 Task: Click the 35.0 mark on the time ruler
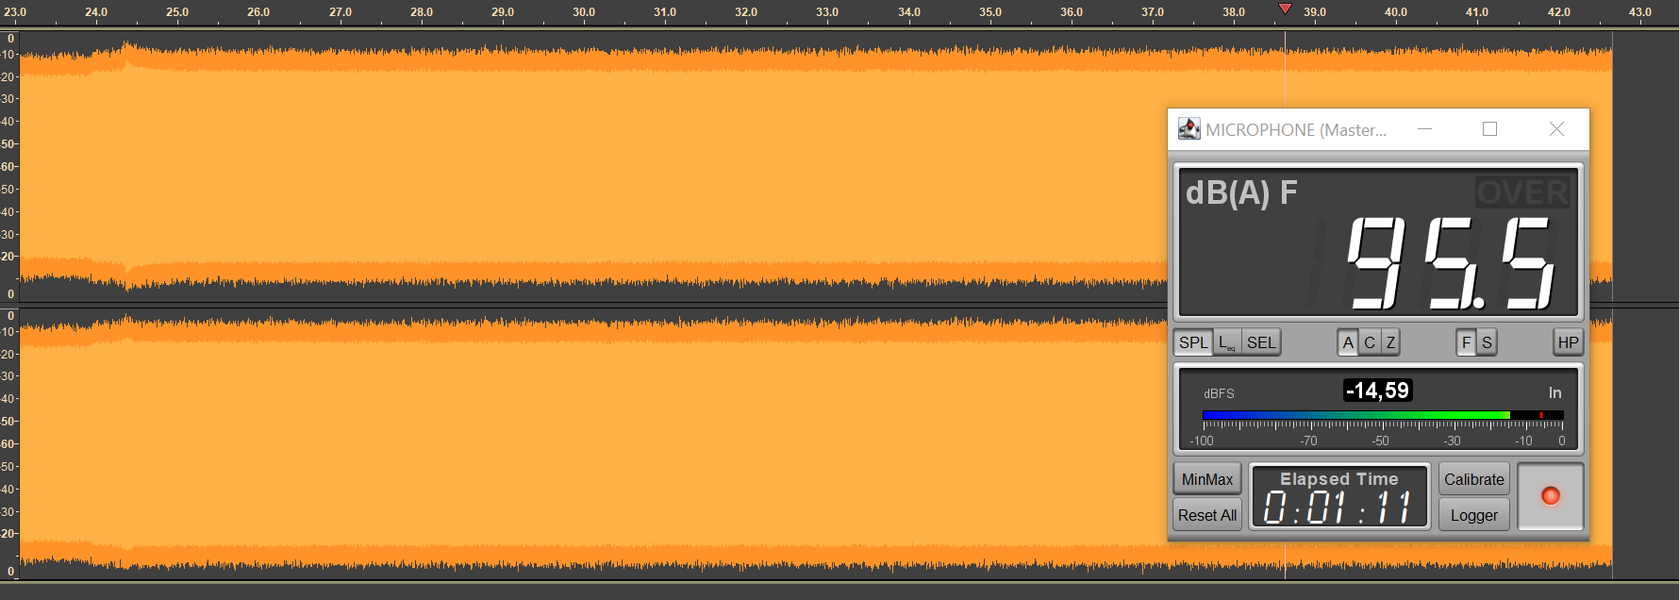(990, 12)
